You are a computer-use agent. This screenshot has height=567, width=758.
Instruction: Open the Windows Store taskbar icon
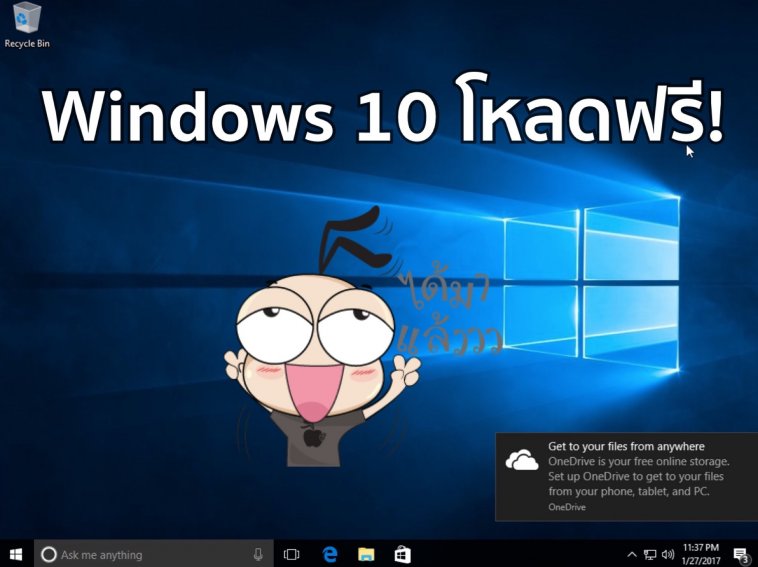402,554
